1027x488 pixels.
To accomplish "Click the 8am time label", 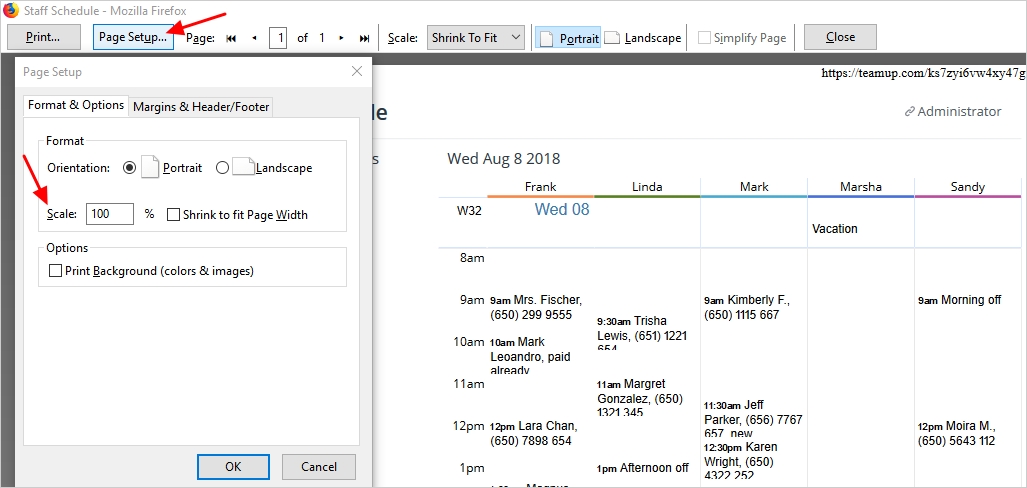I will (x=472, y=257).
